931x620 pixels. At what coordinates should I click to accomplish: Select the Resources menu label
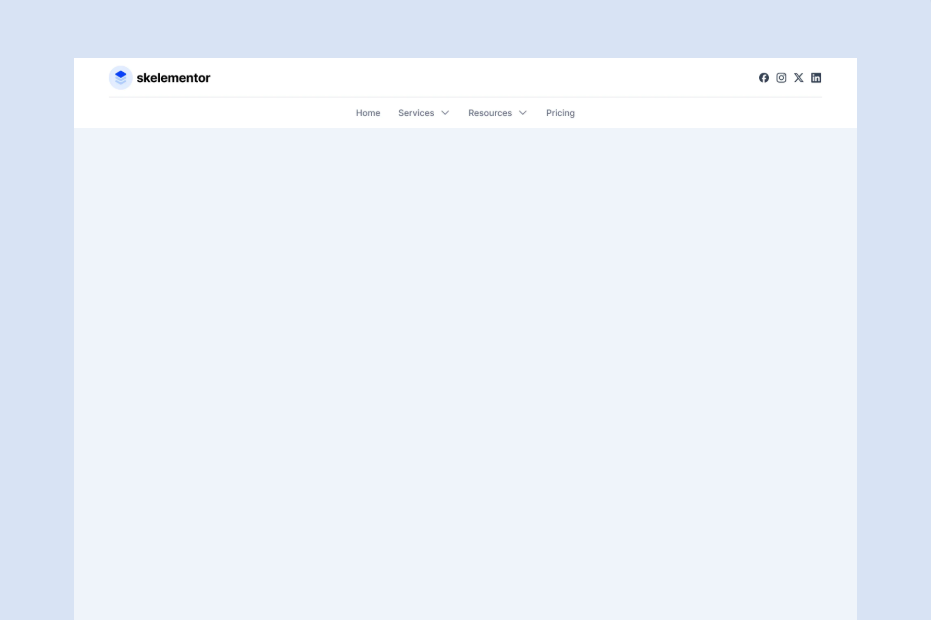click(x=490, y=113)
